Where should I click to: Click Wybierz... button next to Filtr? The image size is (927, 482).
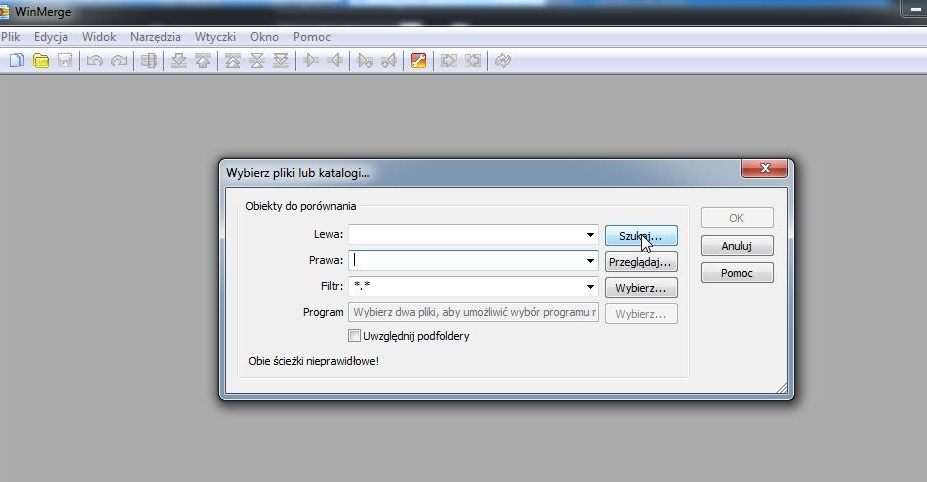(x=641, y=287)
